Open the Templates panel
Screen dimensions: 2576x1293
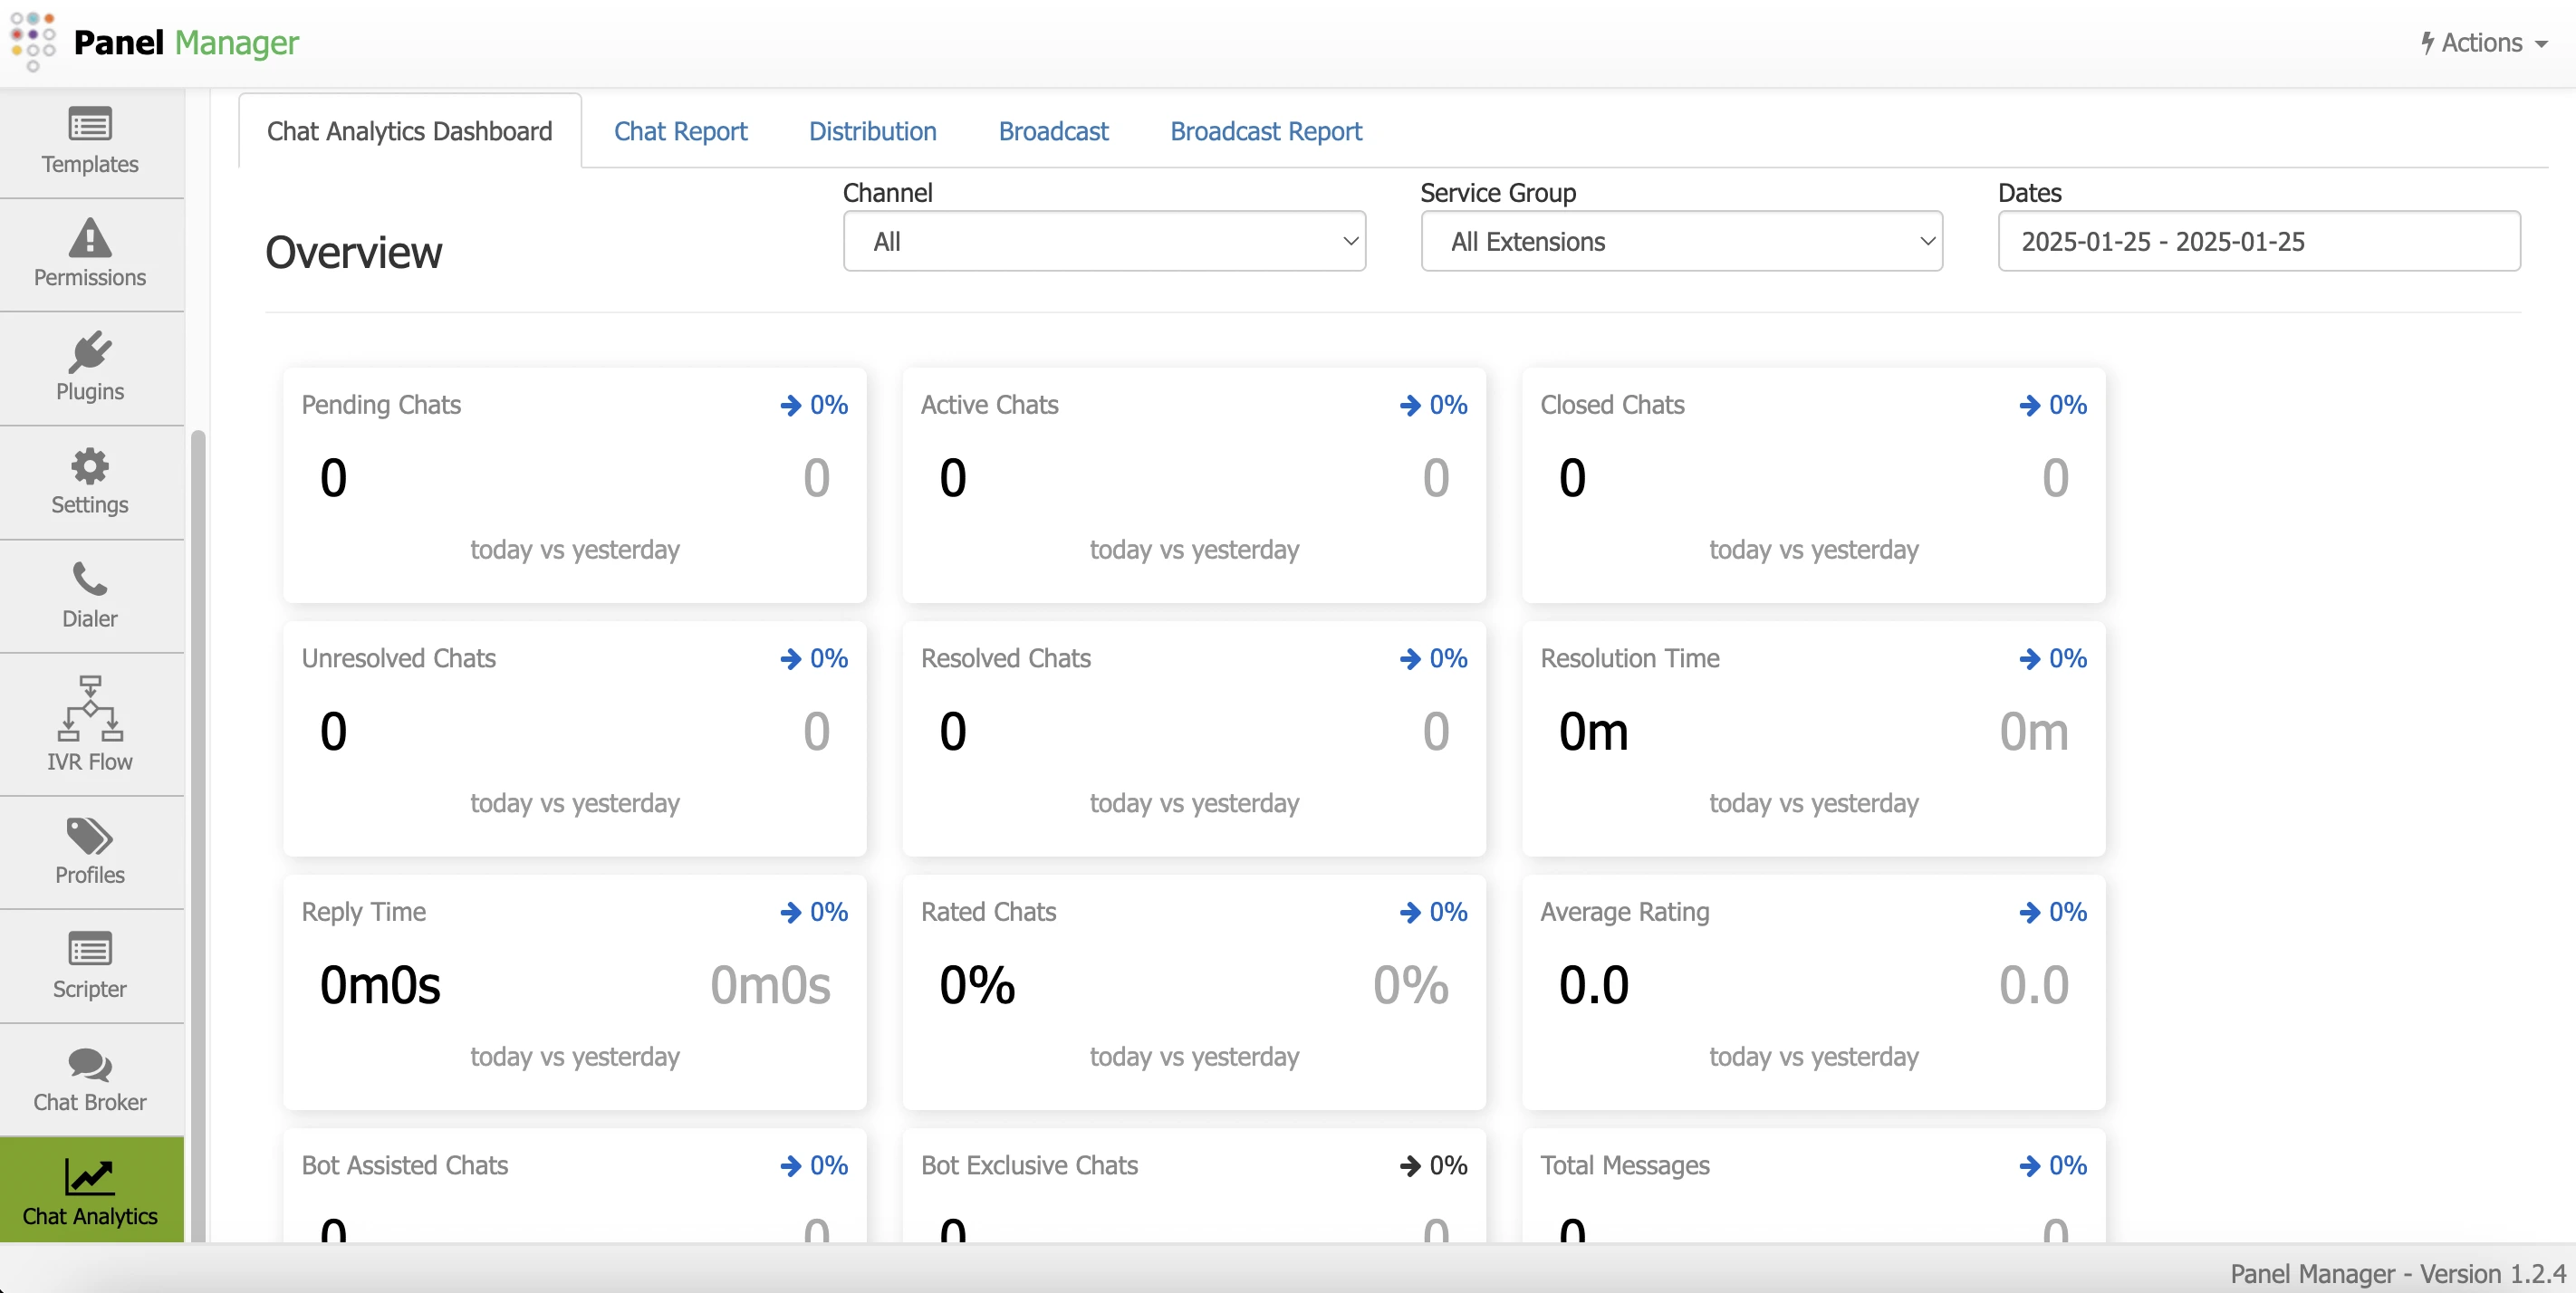pos(89,141)
